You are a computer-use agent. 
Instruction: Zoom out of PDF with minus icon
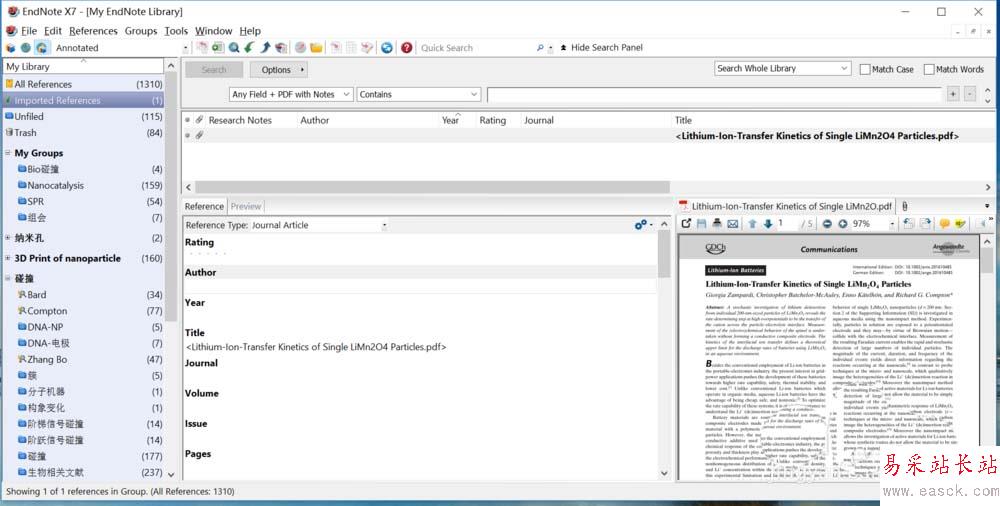click(x=827, y=224)
